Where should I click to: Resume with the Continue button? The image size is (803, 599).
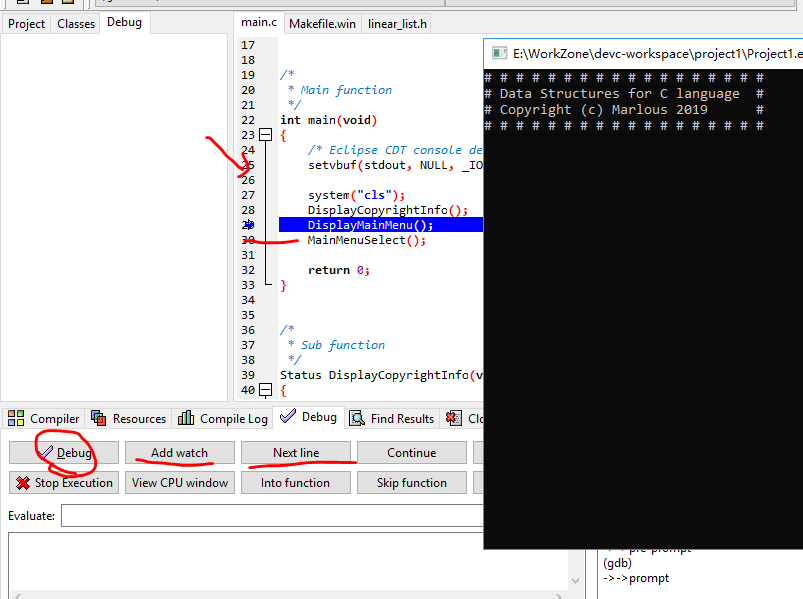coord(412,453)
